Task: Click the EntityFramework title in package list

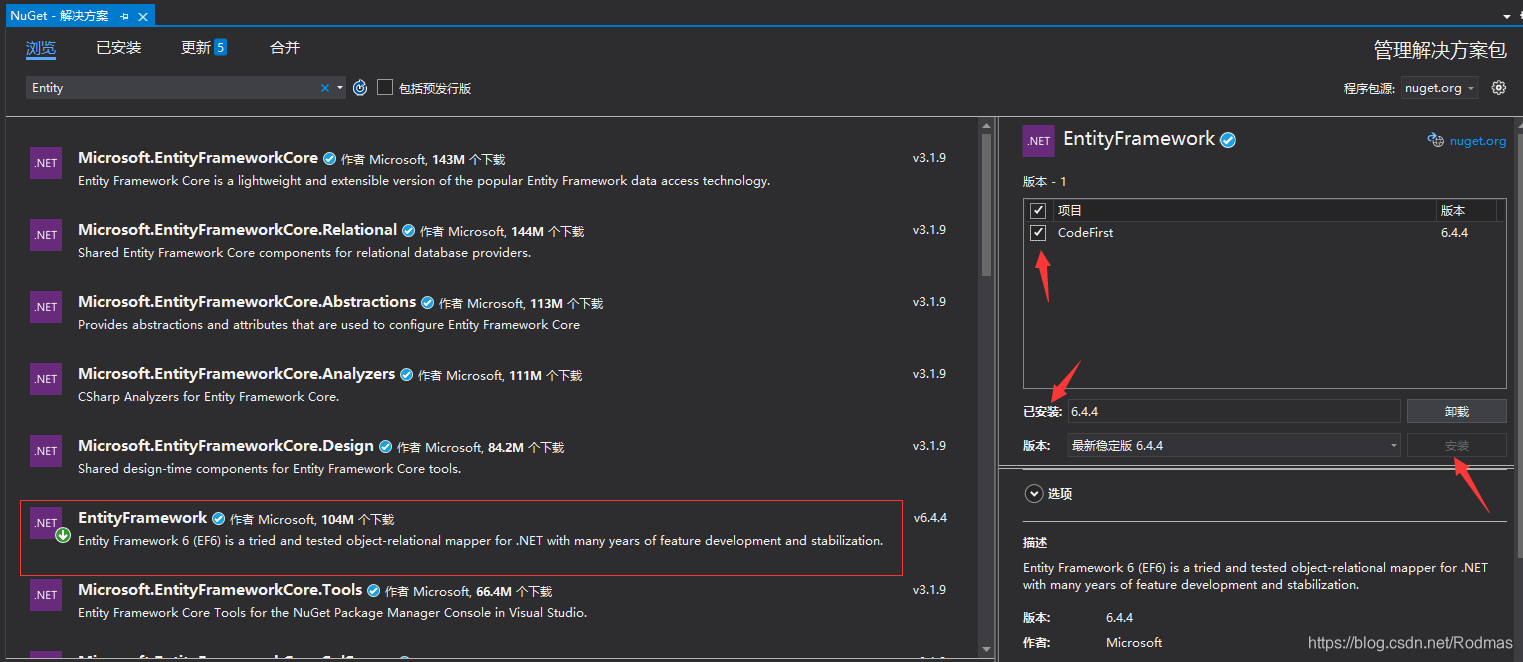Action: [143, 518]
